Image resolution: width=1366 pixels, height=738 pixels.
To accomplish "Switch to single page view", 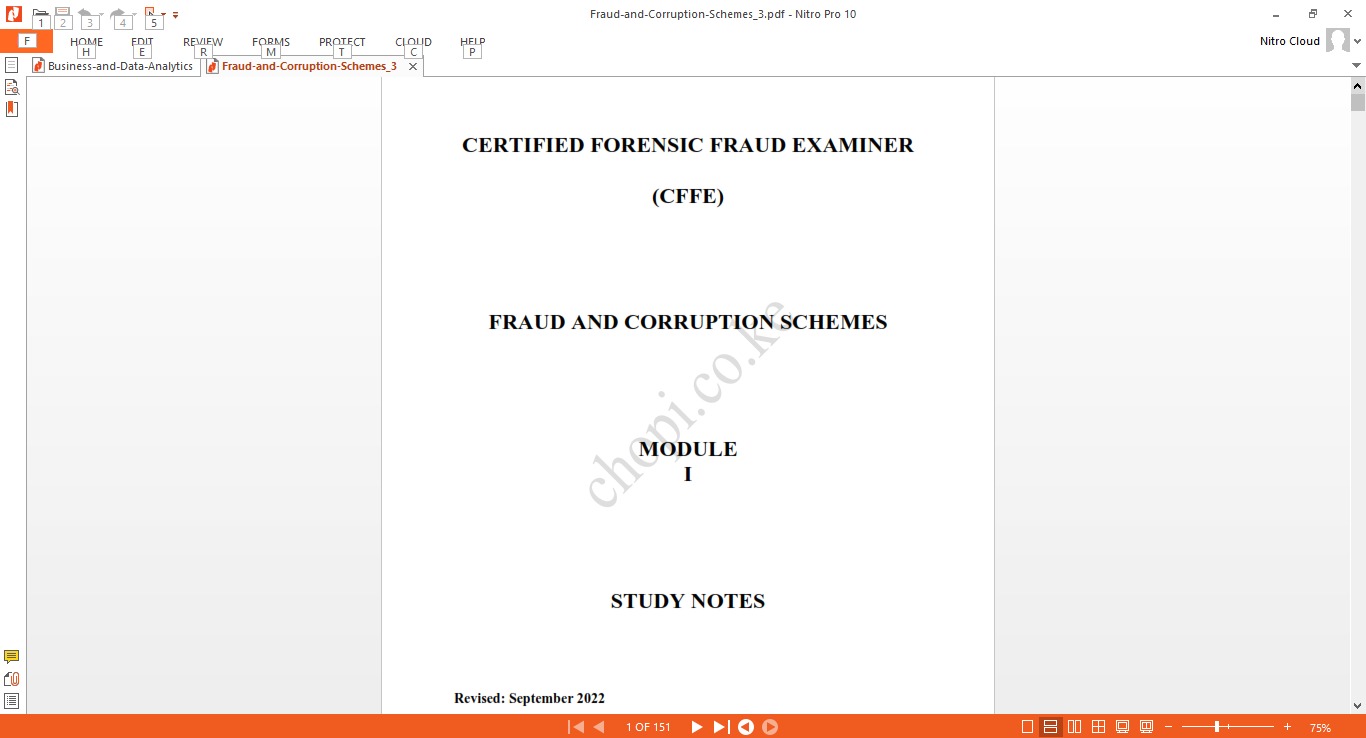I will coord(1028,727).
